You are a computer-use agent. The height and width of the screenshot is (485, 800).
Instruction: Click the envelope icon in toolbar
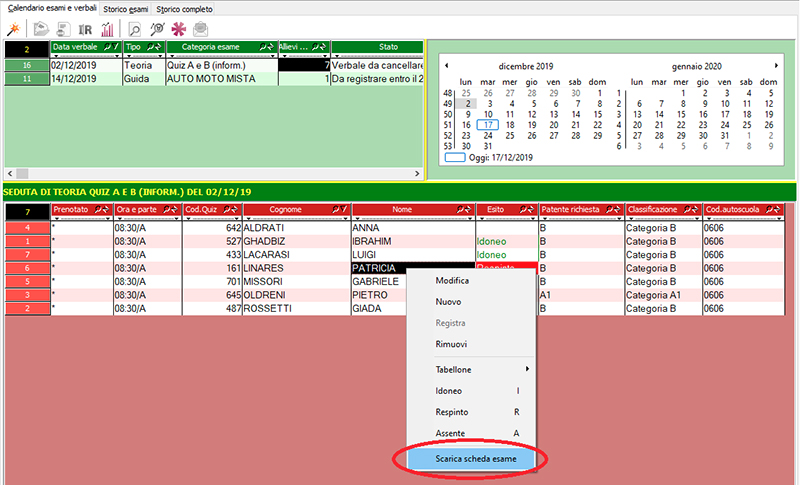click(200, 28)
